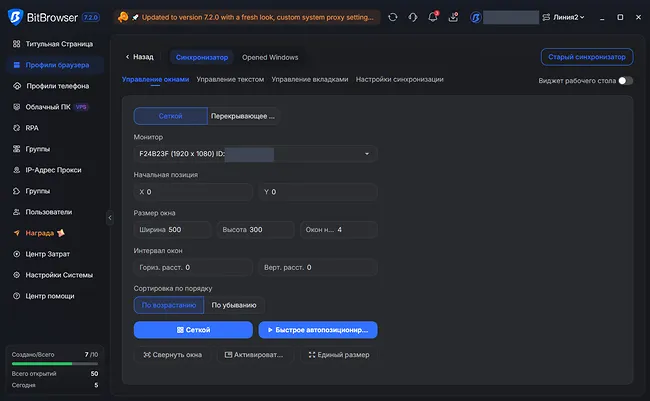
Task: Open Титульная Страница in sidebar
Action: click(53, 44)
